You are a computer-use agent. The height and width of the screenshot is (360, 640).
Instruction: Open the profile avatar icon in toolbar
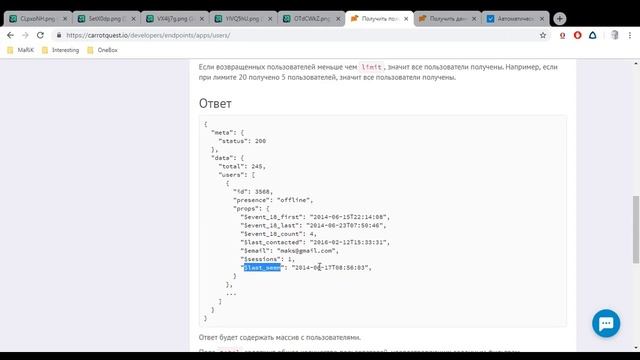615,36
